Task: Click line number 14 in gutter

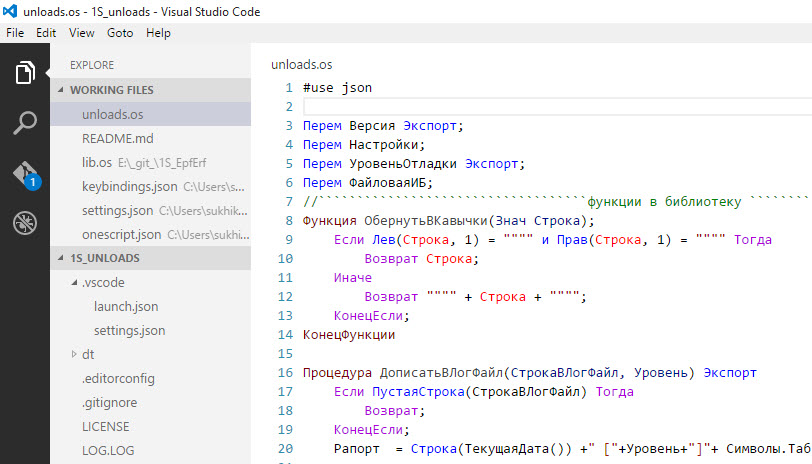Action: [x=285, y=335]
